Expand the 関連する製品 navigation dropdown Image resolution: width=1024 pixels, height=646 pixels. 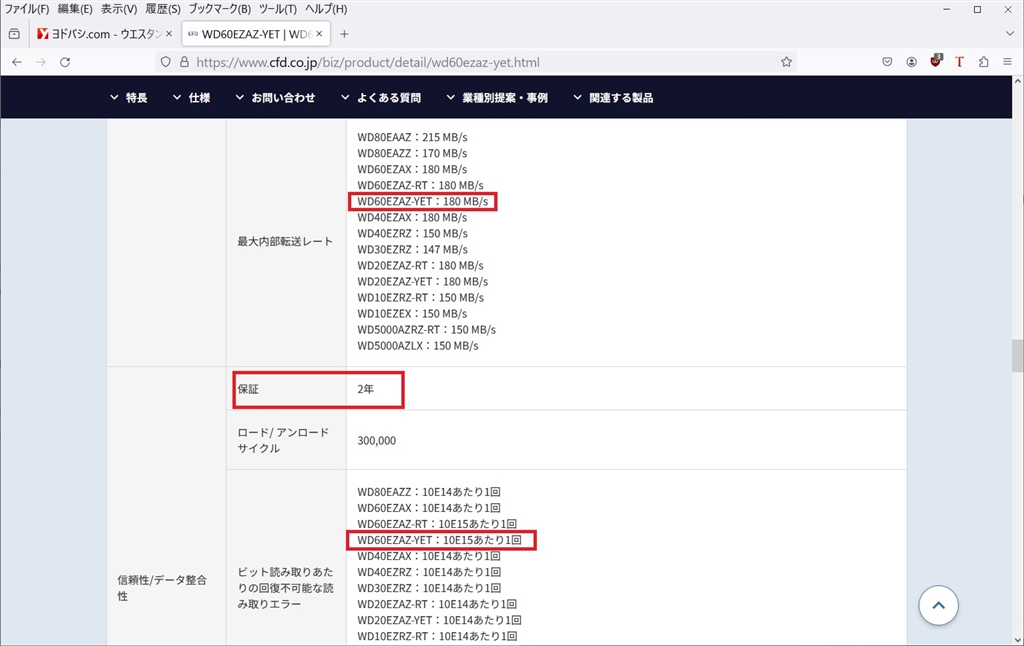click(x=613, y=97)
